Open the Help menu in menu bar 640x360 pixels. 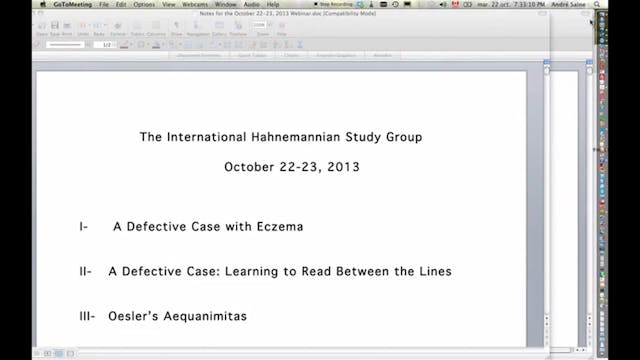coord(273,4)
